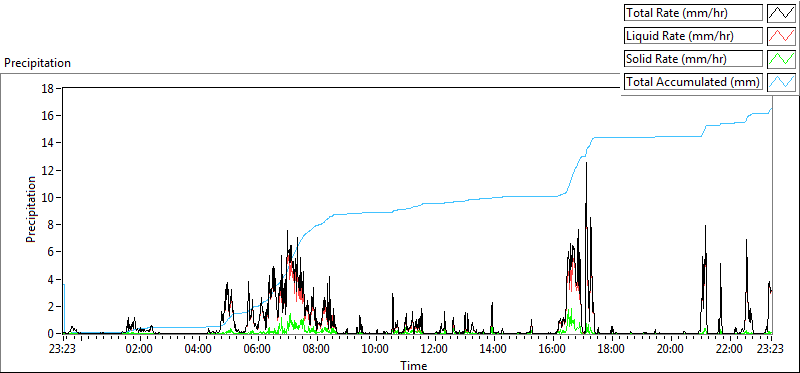Click the Time axis label
This screenshot has height=373, width=800.
tap(414, 365)
